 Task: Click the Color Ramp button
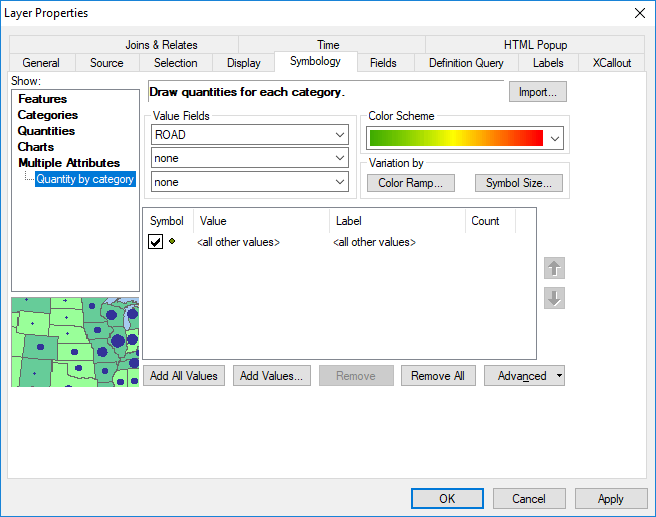tap(410, 183)
